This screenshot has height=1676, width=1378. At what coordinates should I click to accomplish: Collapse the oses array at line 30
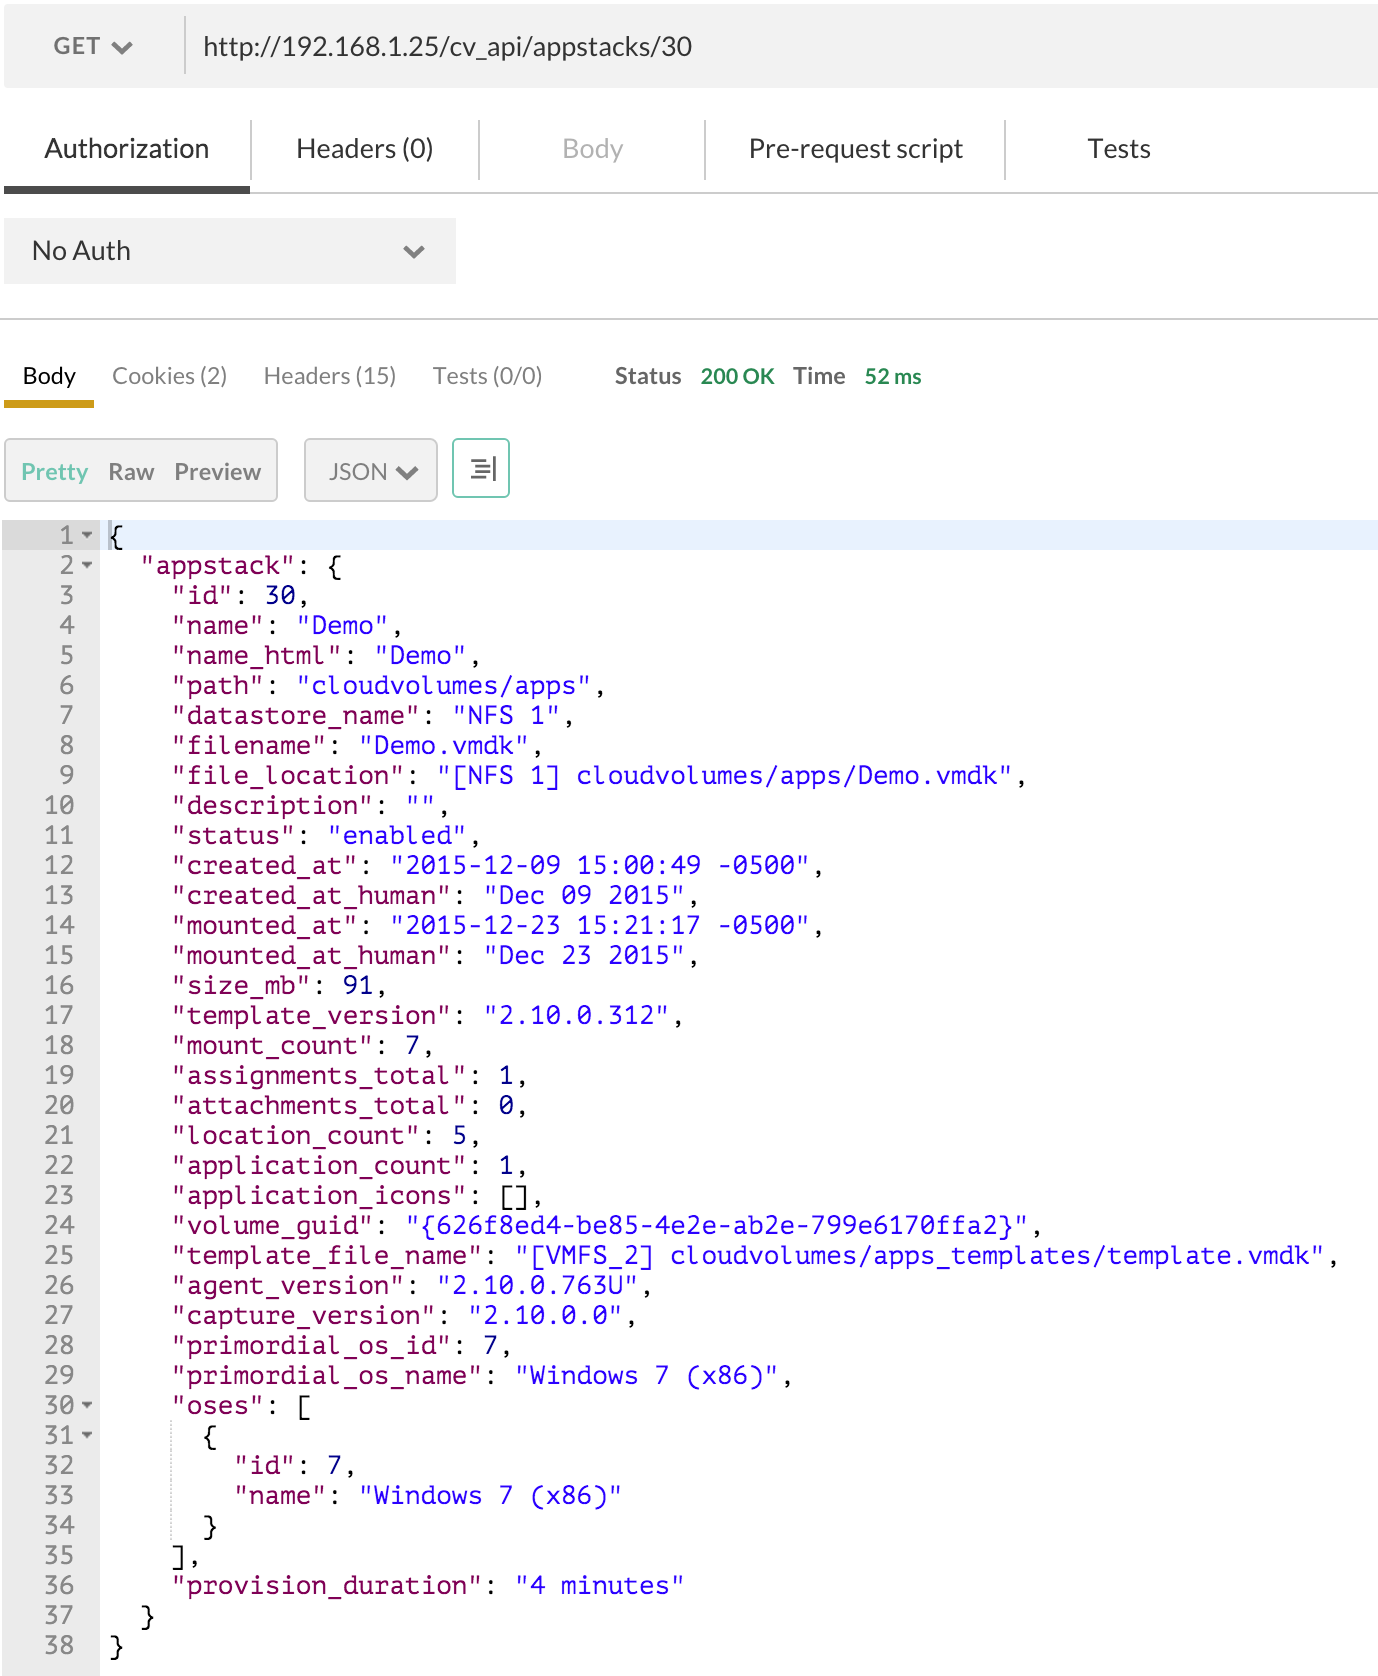pos(87,1406)
